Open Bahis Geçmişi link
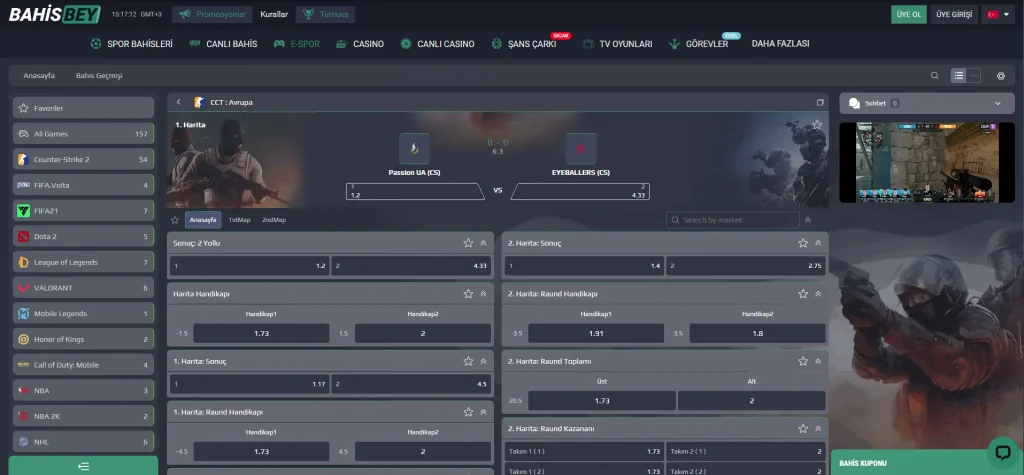The image size is (1024, 475). (99, 76)
